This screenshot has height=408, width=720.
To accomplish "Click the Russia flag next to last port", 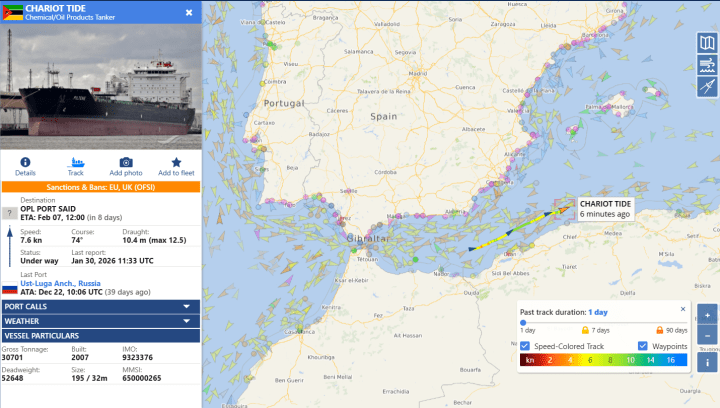I will coord(10,288).
